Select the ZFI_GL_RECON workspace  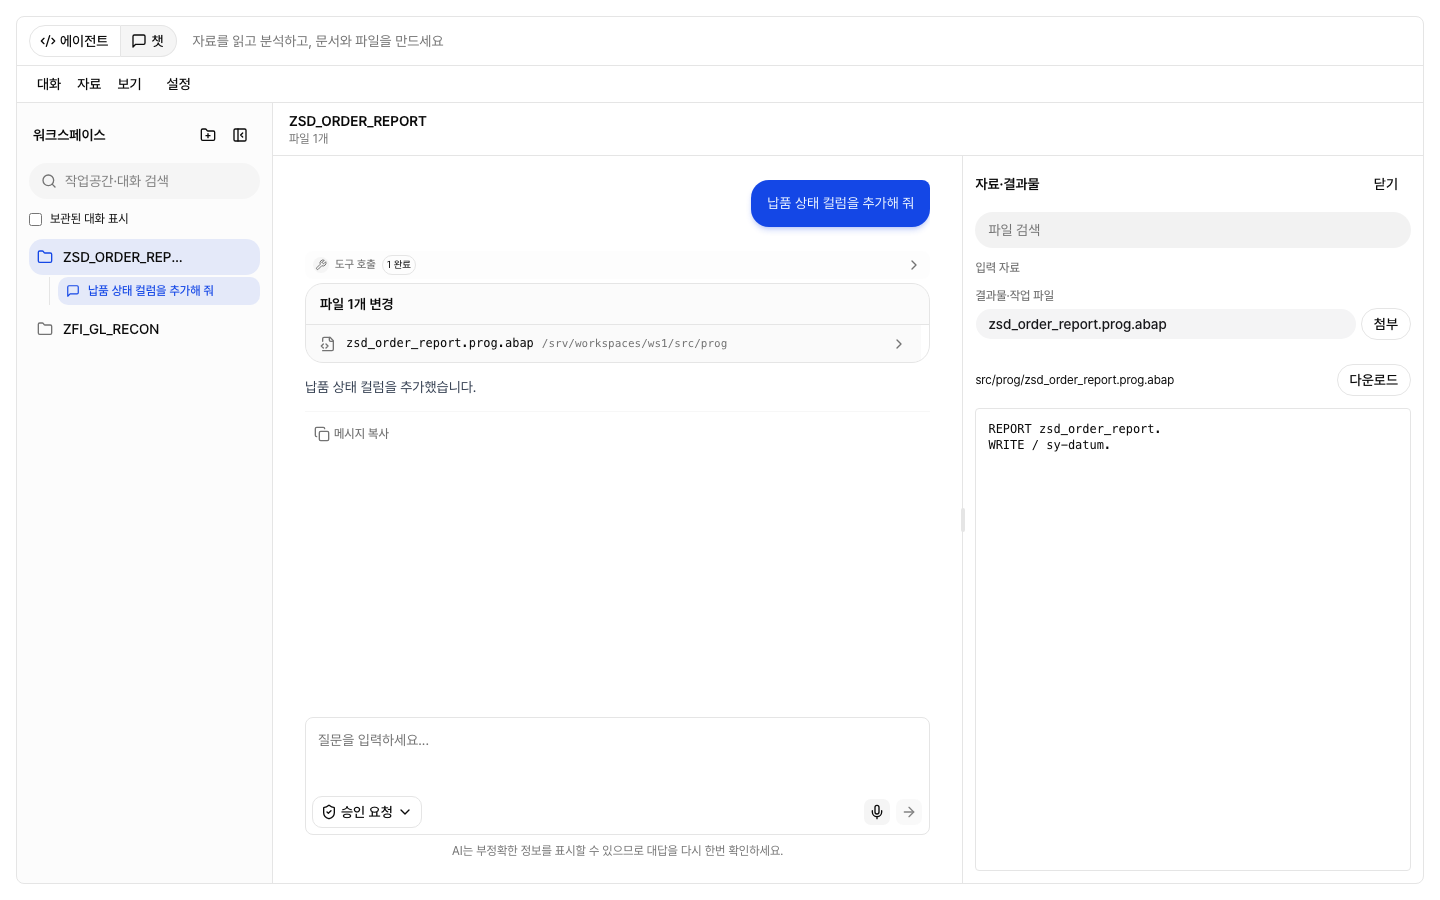pyautogui.click(x=144, y=329)
